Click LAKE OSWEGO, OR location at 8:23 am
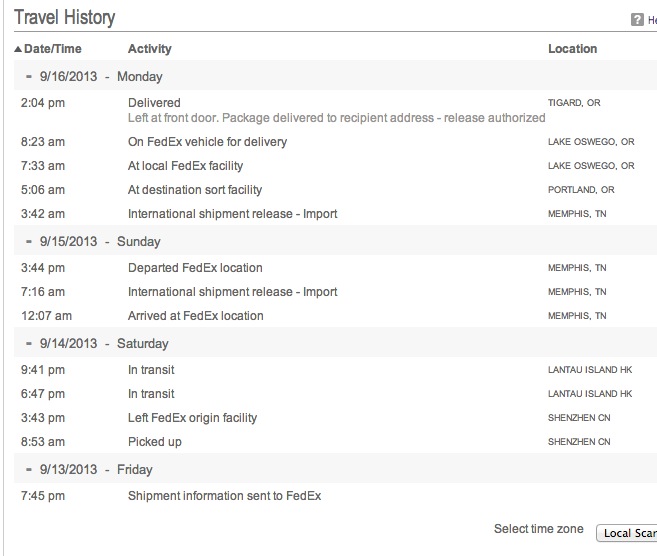This screenshot has height=556, width=657. click(591, 142)
